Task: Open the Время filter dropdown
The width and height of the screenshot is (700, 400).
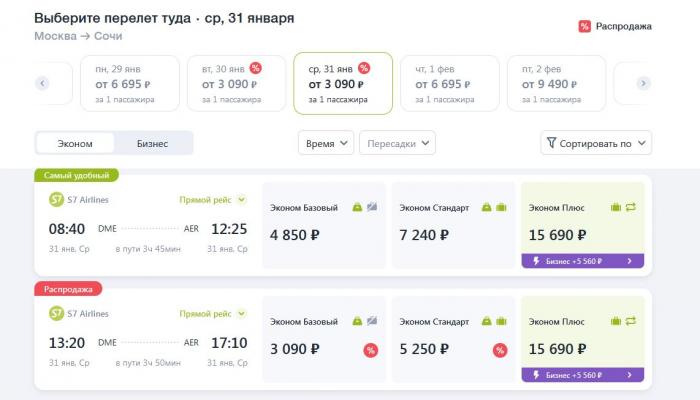Action: pyautogui.click(x=326, y=143)
